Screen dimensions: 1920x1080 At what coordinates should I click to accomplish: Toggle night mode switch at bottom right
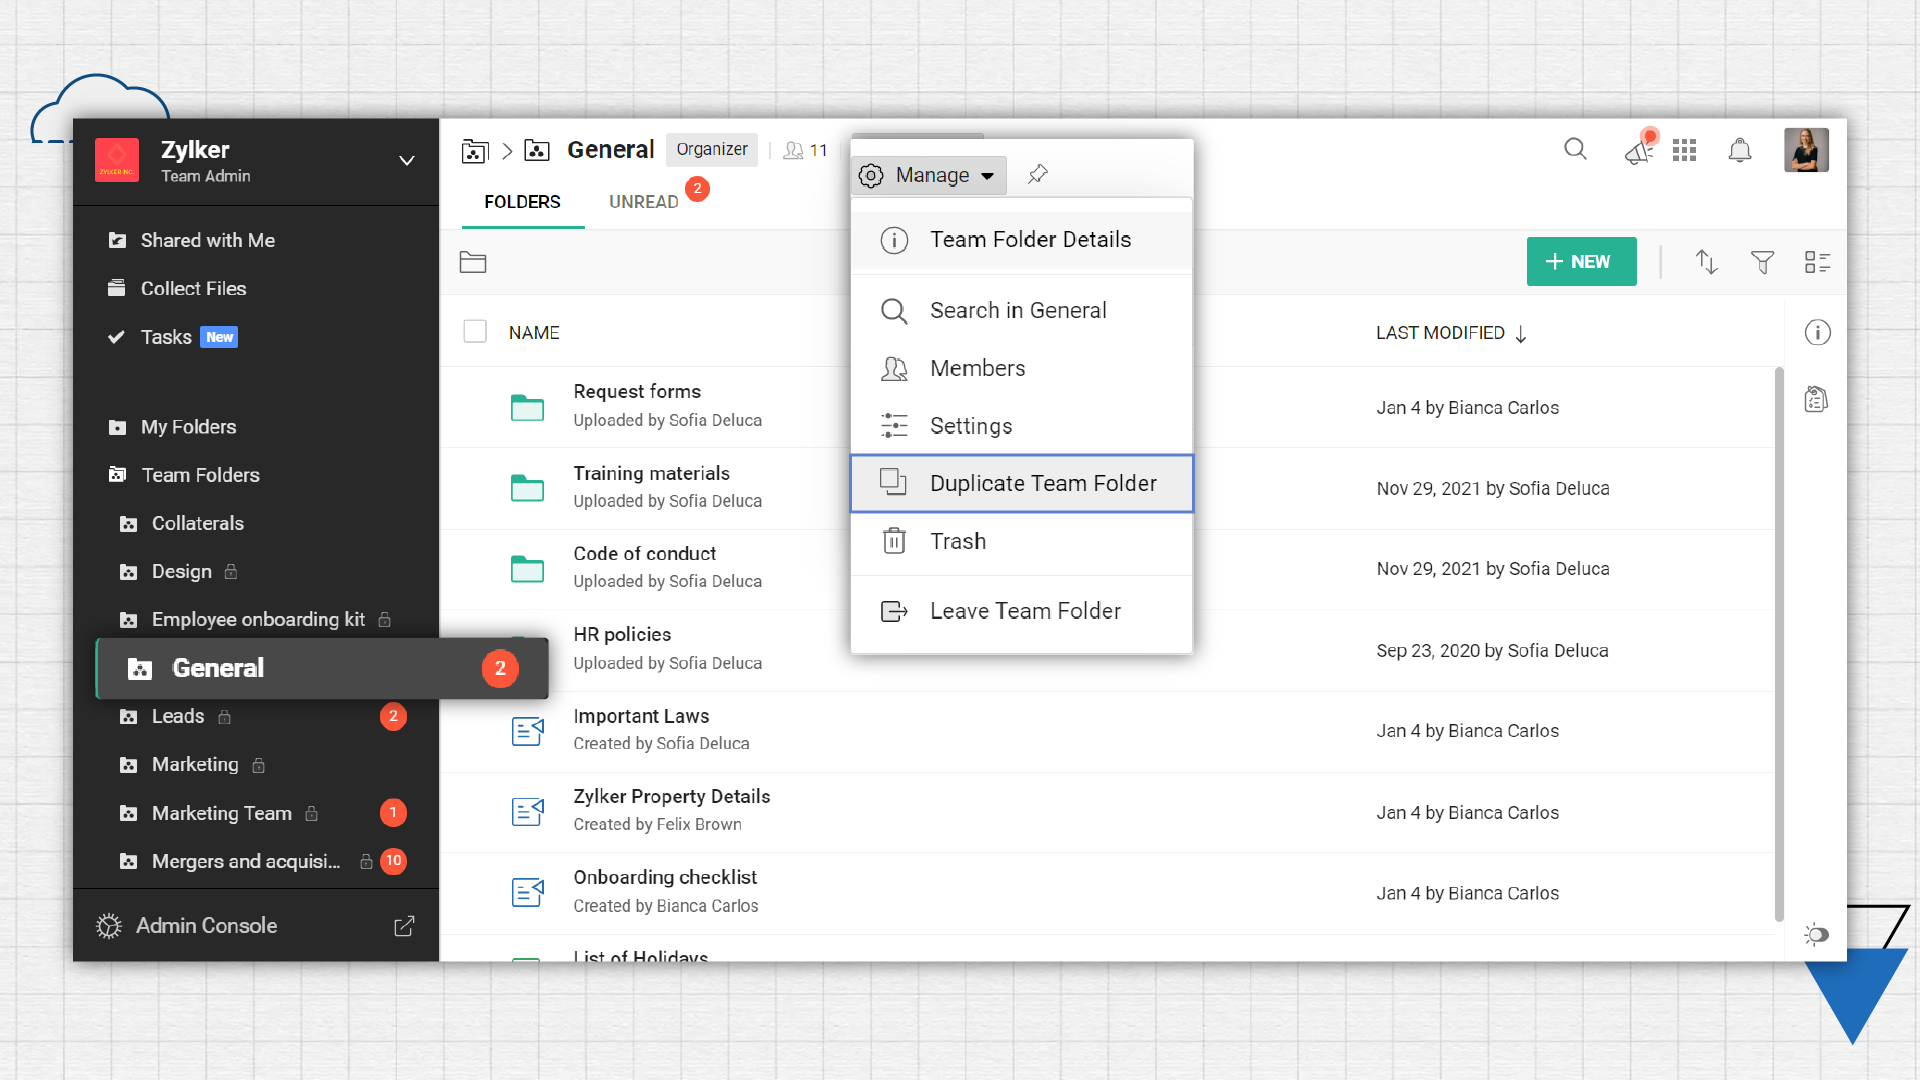tap(1817, 935)
